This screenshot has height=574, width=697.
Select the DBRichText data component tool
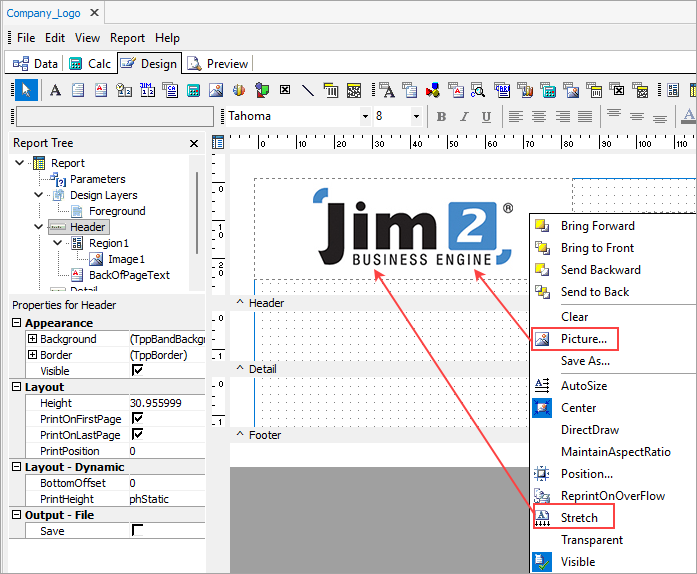tap(456, 90)
